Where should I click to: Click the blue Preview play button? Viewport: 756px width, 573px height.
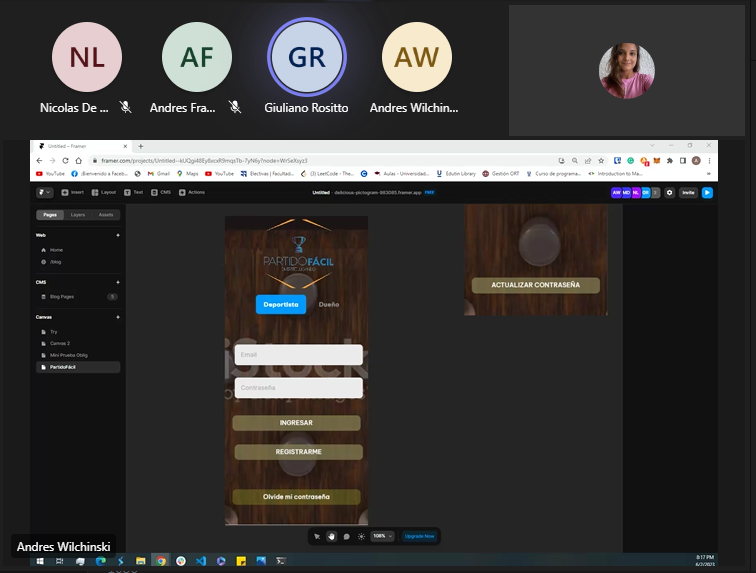click(707, 192)
